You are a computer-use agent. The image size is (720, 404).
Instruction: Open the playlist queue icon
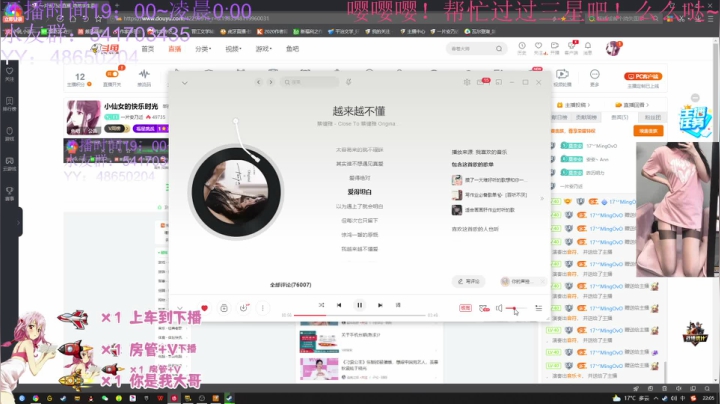pos(538,308)
